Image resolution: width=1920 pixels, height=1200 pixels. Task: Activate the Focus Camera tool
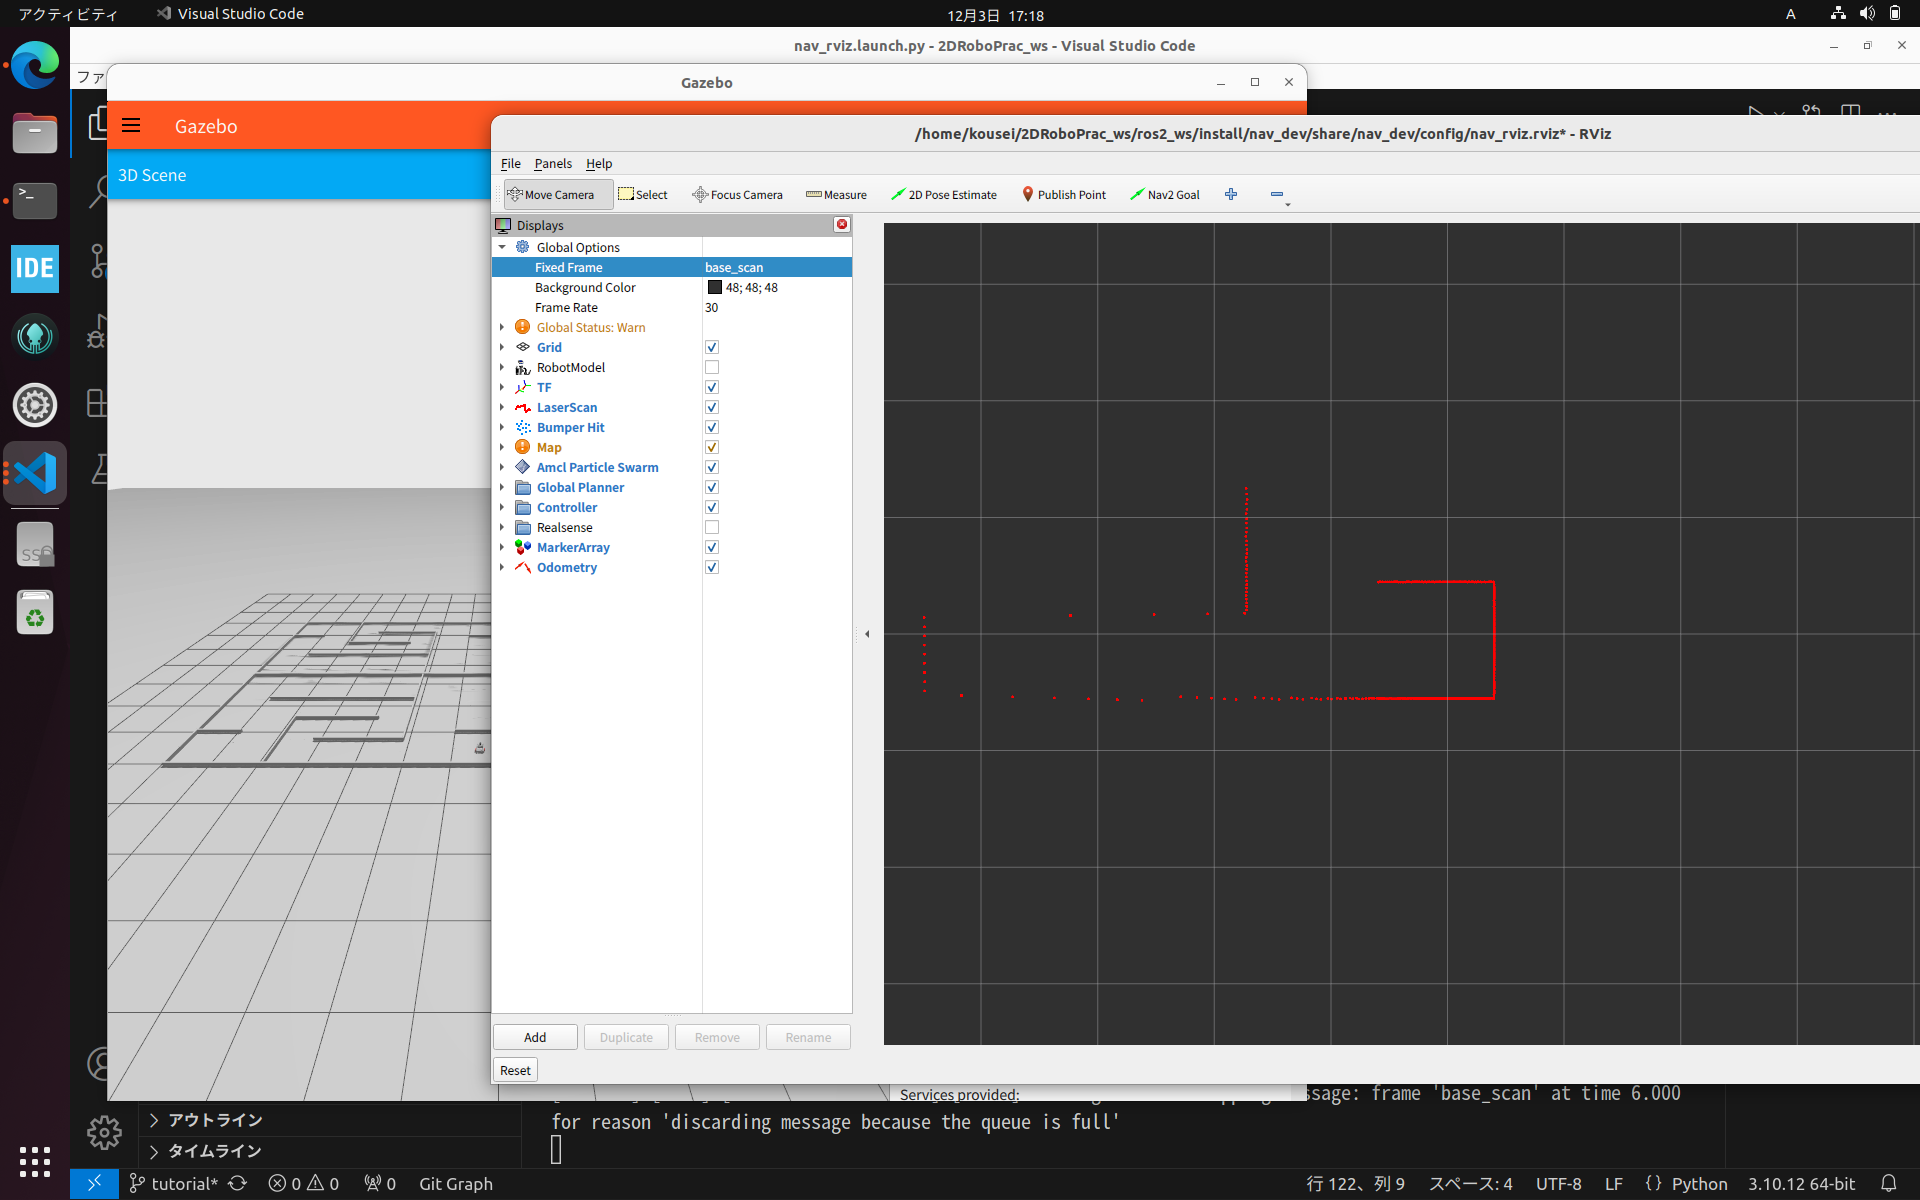click(737, 194)
